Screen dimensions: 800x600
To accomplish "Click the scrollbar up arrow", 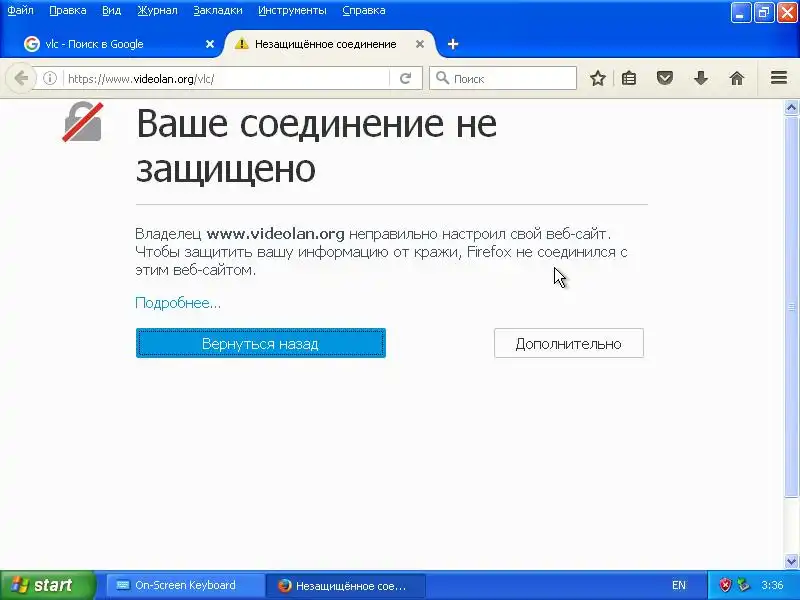I will (791, 108).
